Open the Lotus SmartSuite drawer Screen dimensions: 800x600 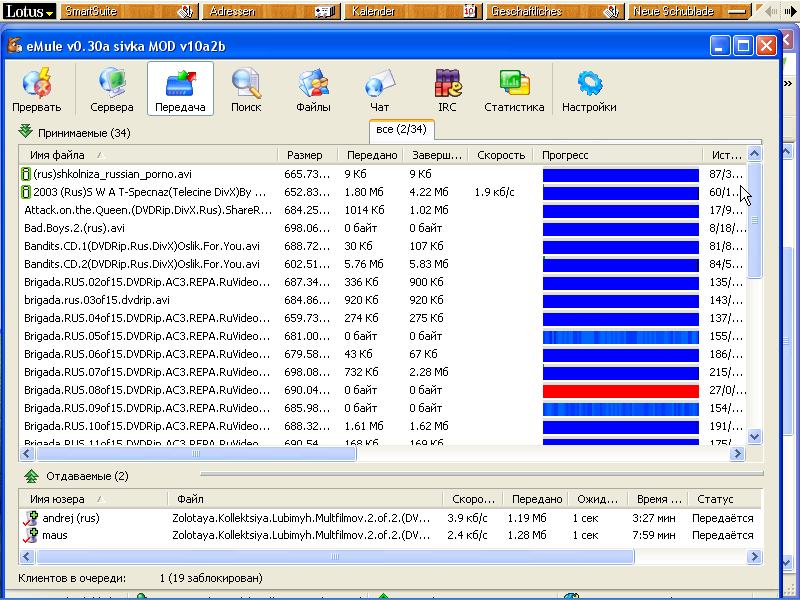(x=129, y=11)
